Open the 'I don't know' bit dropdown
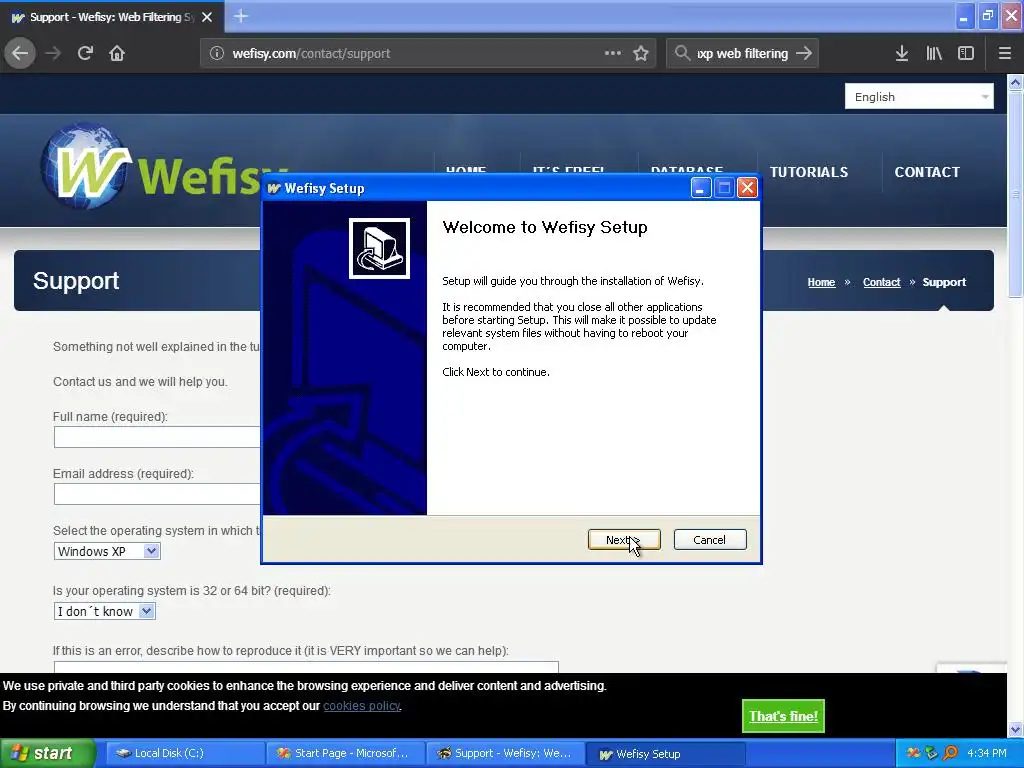This screenshot has height=768, width=1024. tap(104, 611)
